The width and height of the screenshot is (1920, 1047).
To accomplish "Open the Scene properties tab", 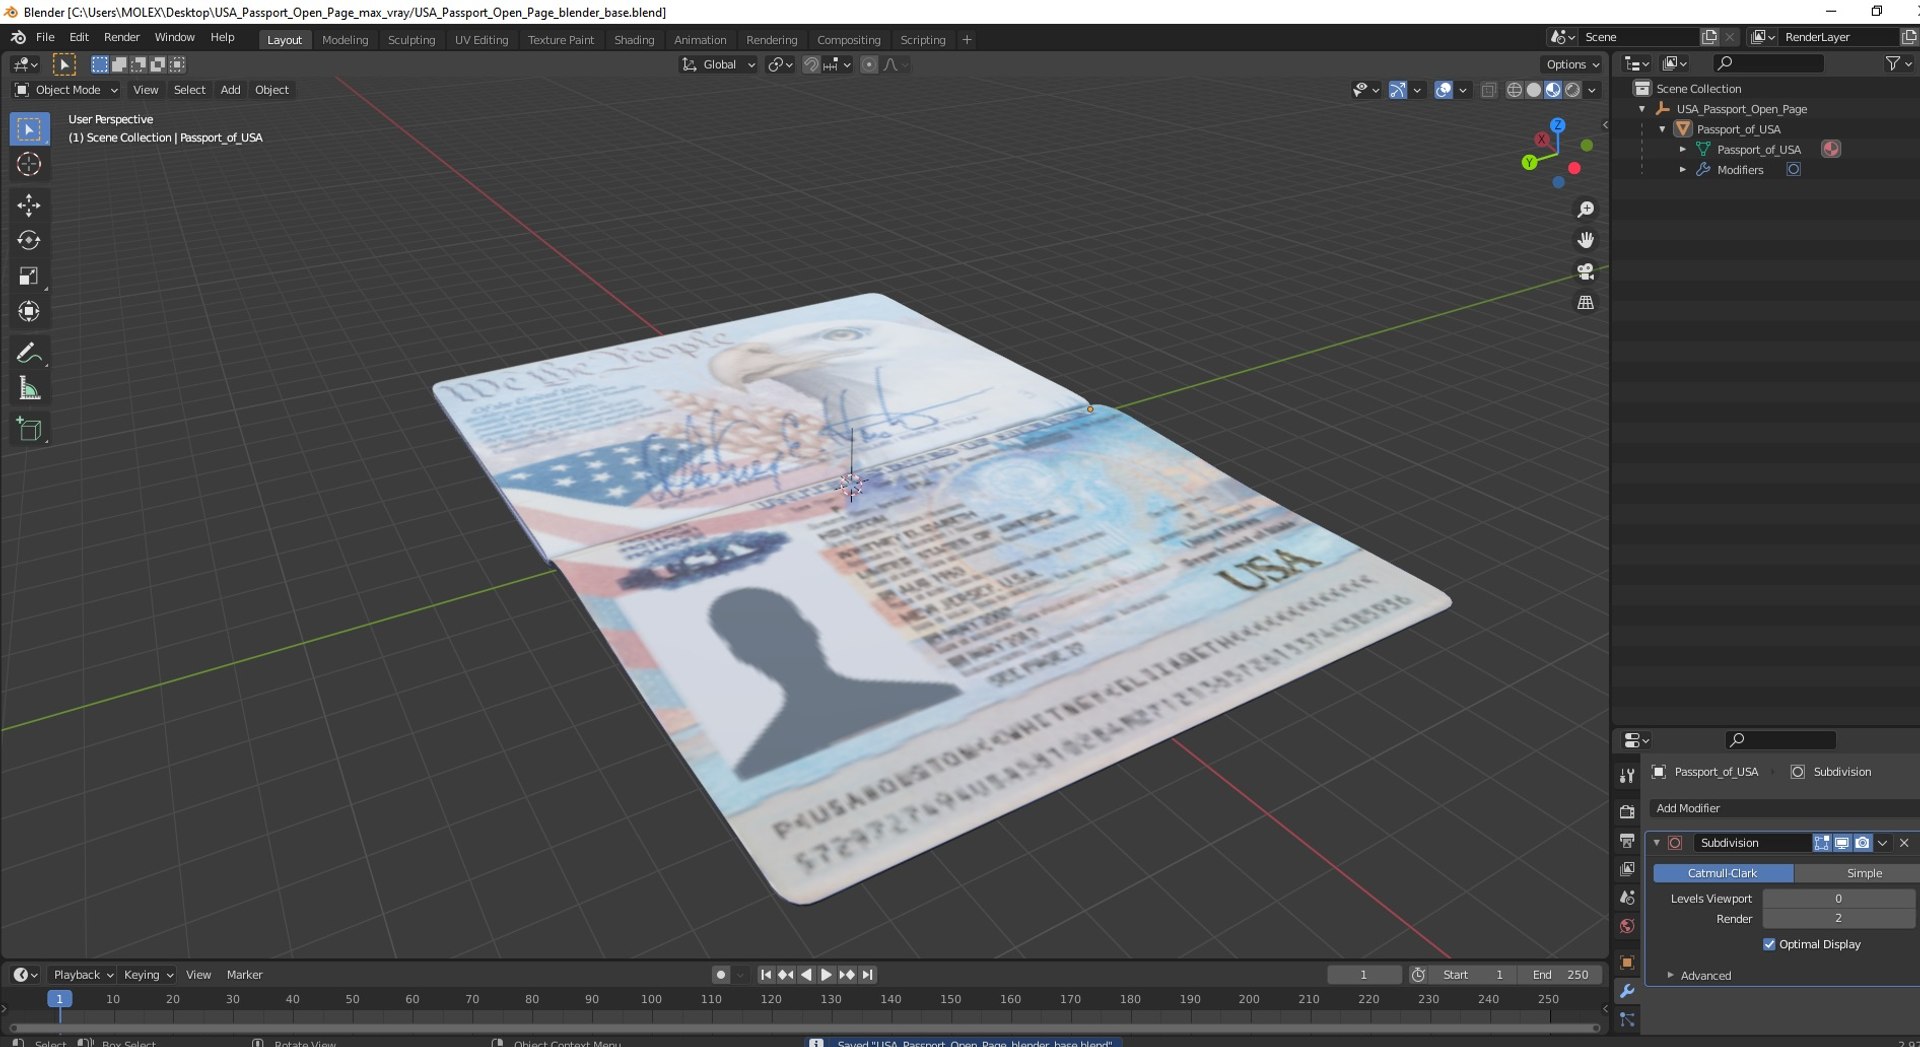I will [1627, 898].
